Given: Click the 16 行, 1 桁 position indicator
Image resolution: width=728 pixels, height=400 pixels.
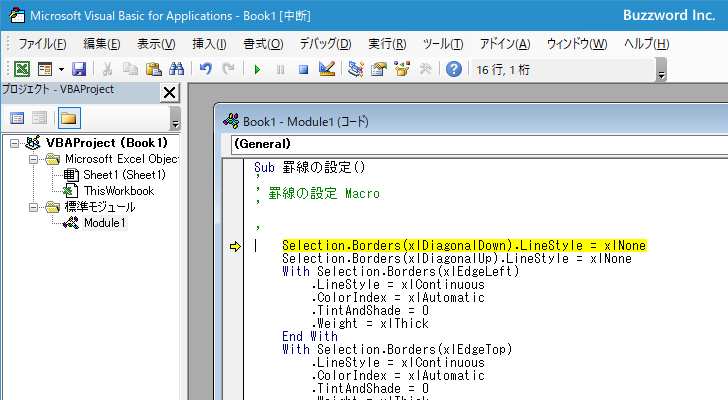Looking at the screenshot, I should (x=503, y=70).
